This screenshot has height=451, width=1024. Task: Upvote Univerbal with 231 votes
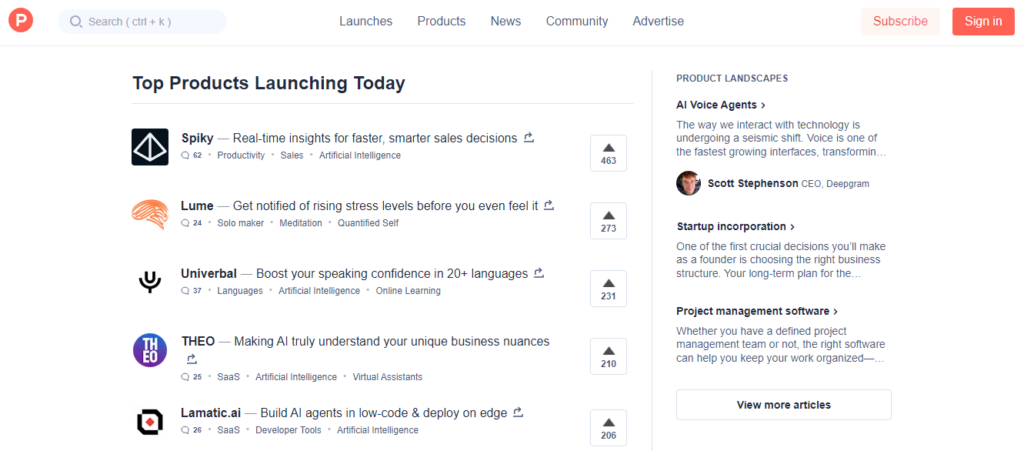point(608,288)
